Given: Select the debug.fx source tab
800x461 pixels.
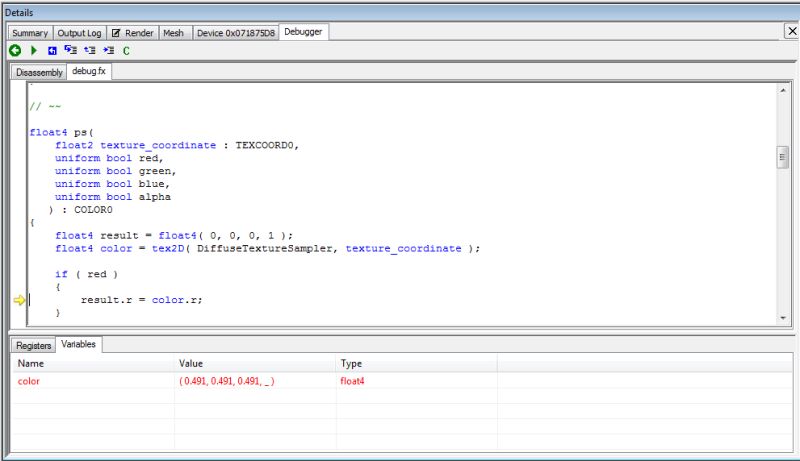Looking at the screenshot, I should click(89, 71).
